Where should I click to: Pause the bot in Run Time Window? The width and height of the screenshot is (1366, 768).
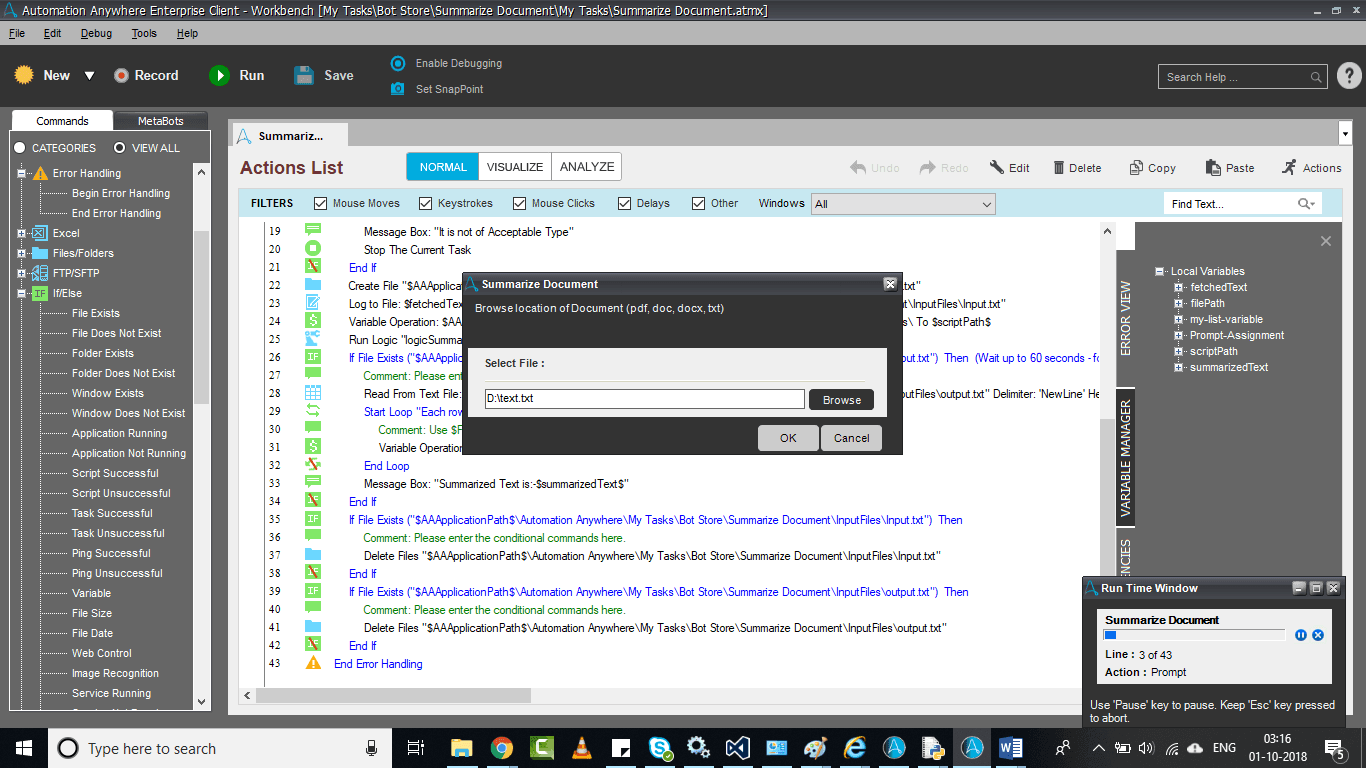pos(1301,635)
